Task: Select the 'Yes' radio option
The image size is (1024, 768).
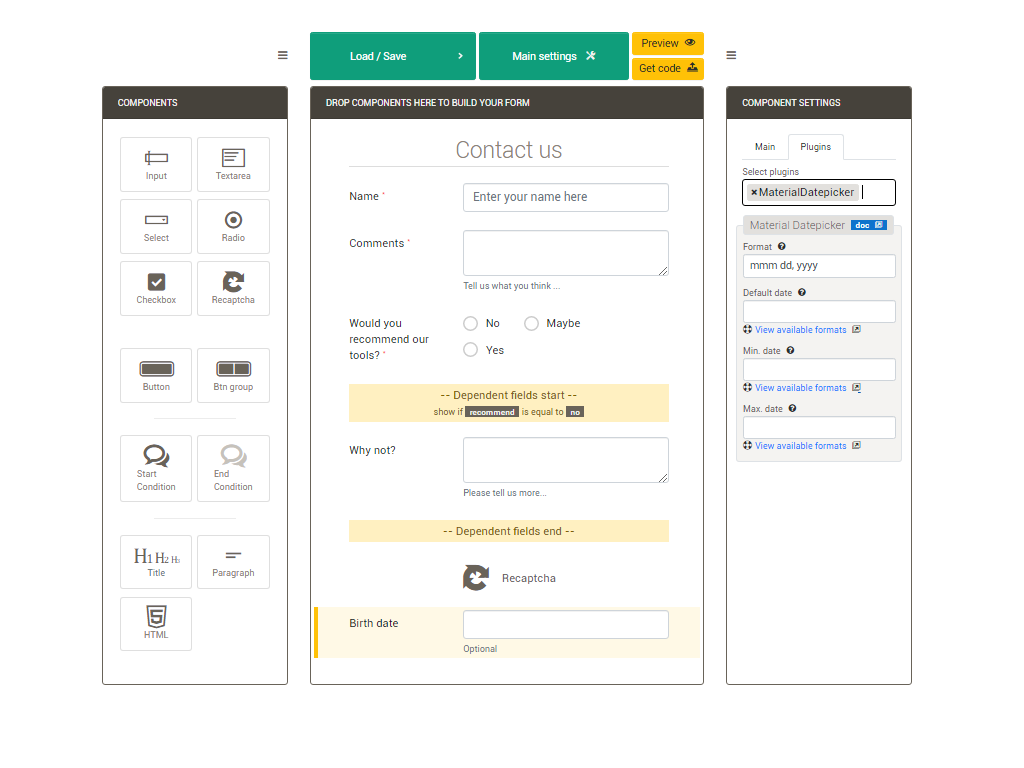Action: pos(471,350)
